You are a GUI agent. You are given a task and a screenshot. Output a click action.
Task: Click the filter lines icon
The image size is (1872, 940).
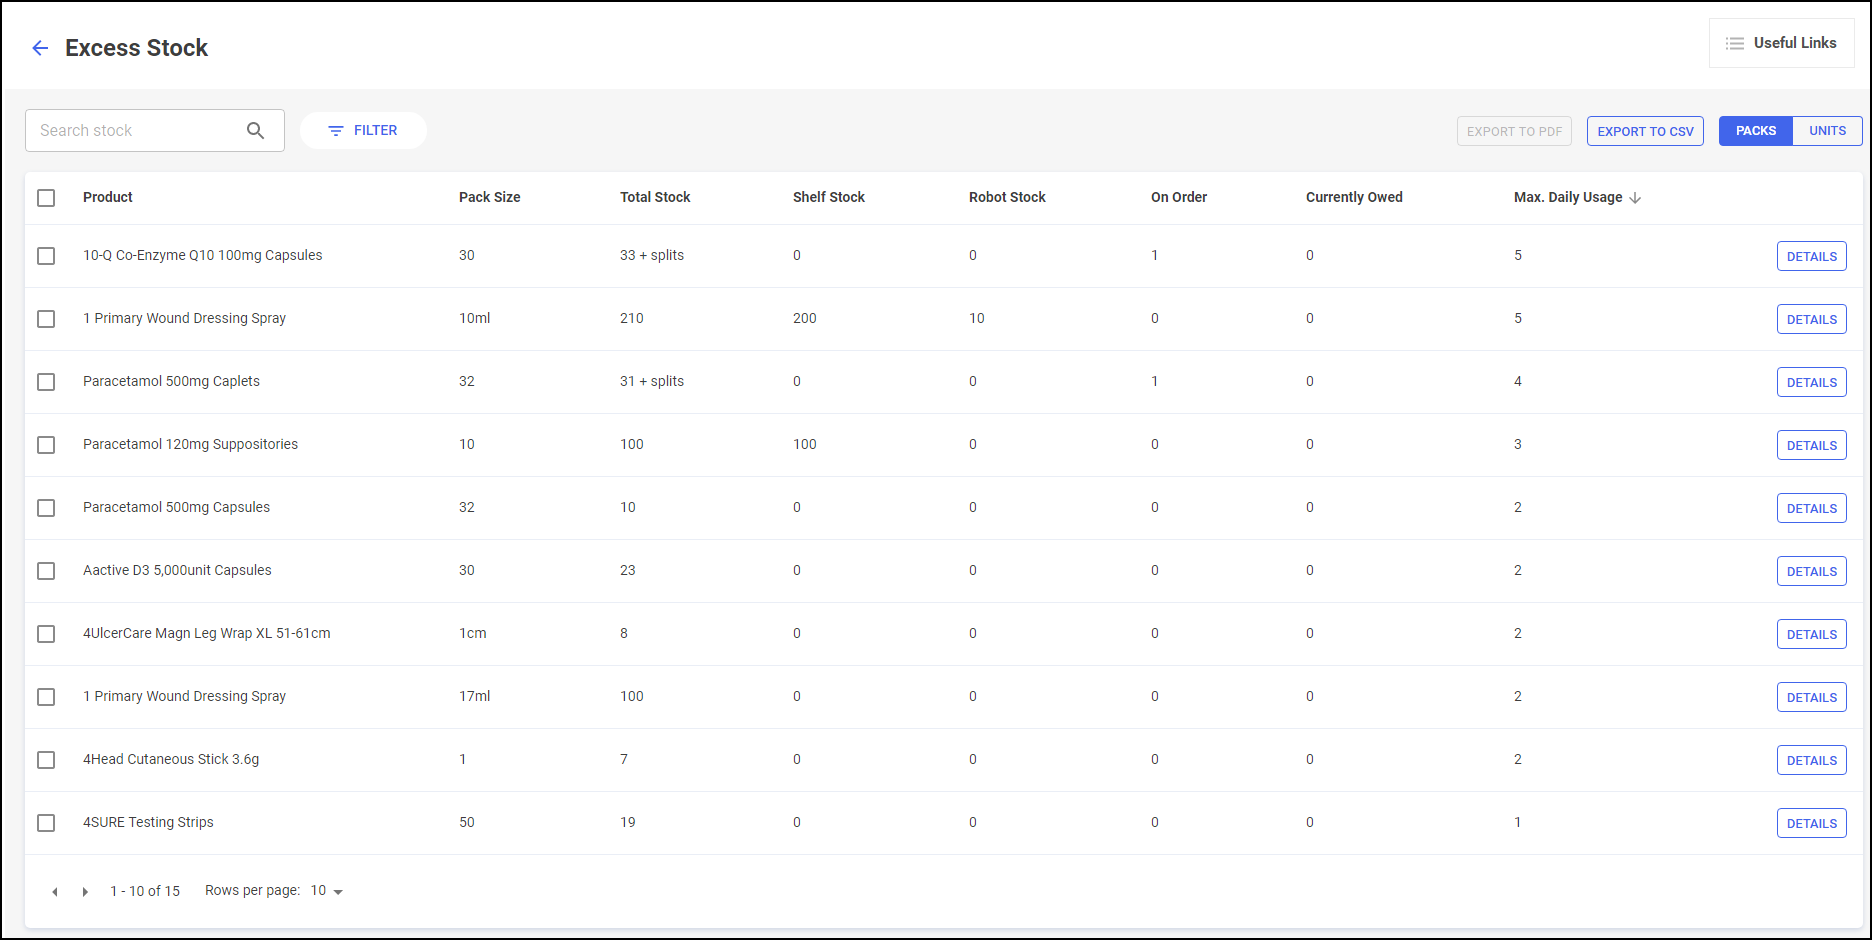point(336,131)
